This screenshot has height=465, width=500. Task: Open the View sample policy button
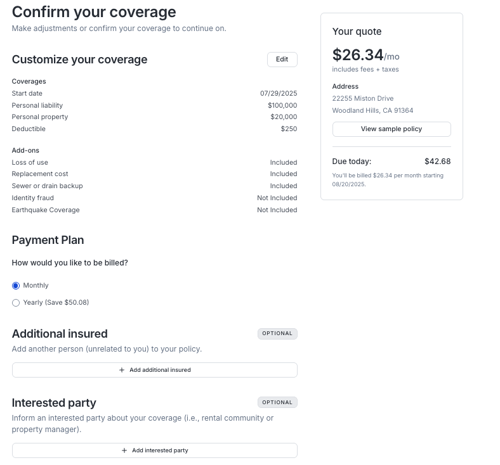[391, 129]
